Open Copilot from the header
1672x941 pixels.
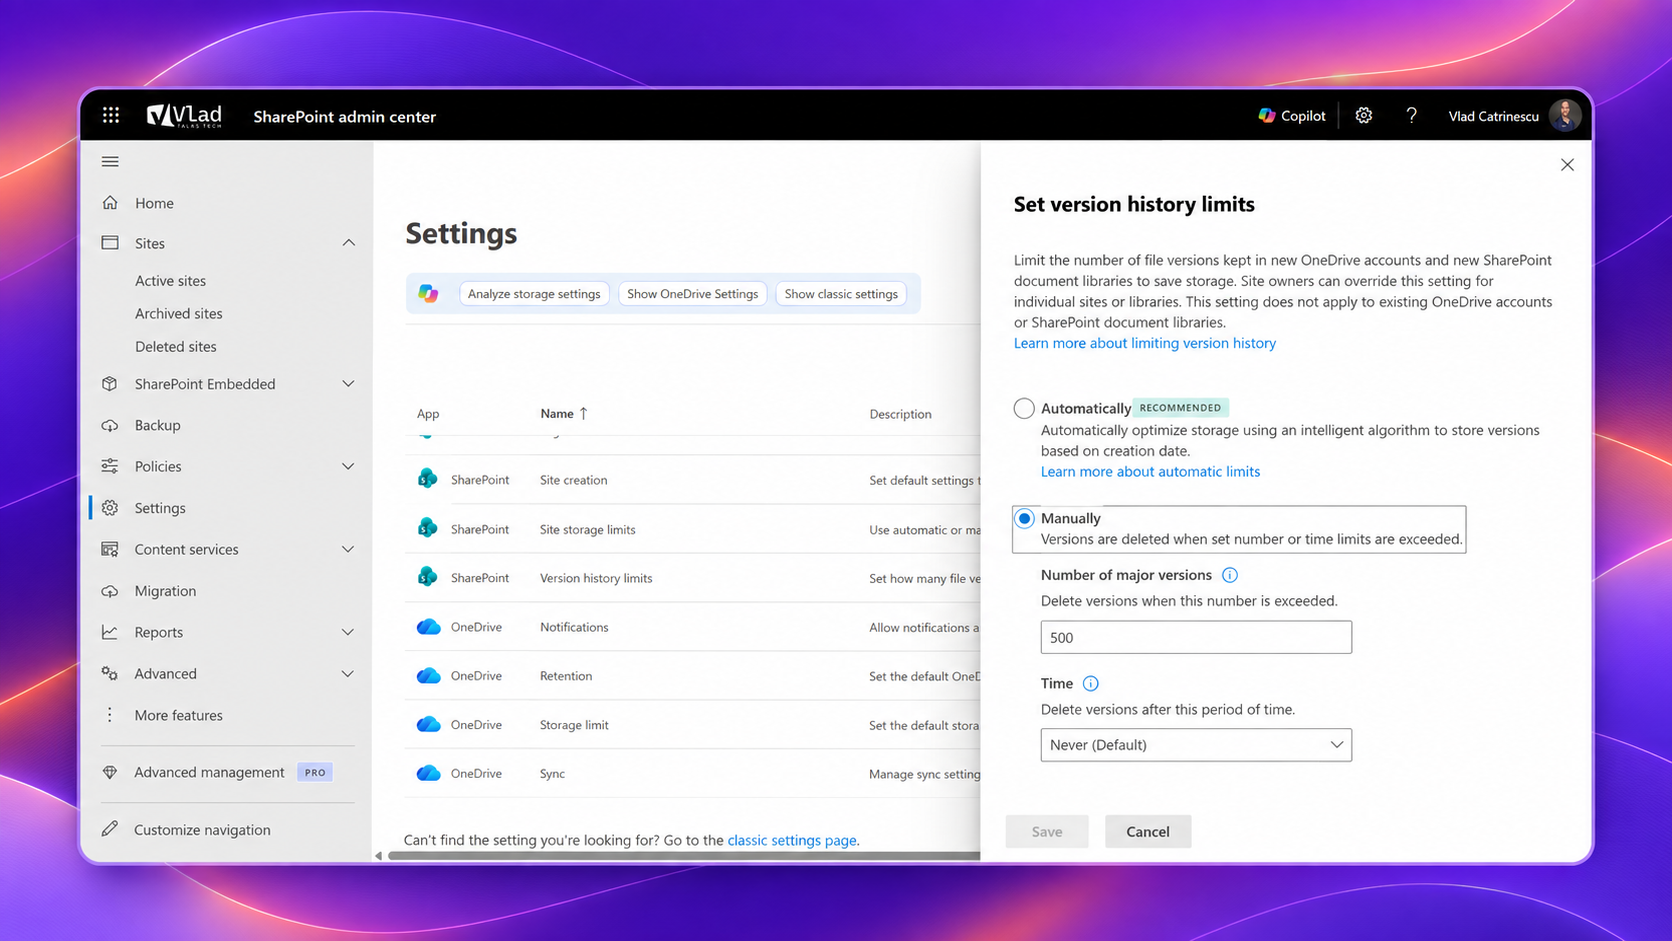(x=1292, y=116)
